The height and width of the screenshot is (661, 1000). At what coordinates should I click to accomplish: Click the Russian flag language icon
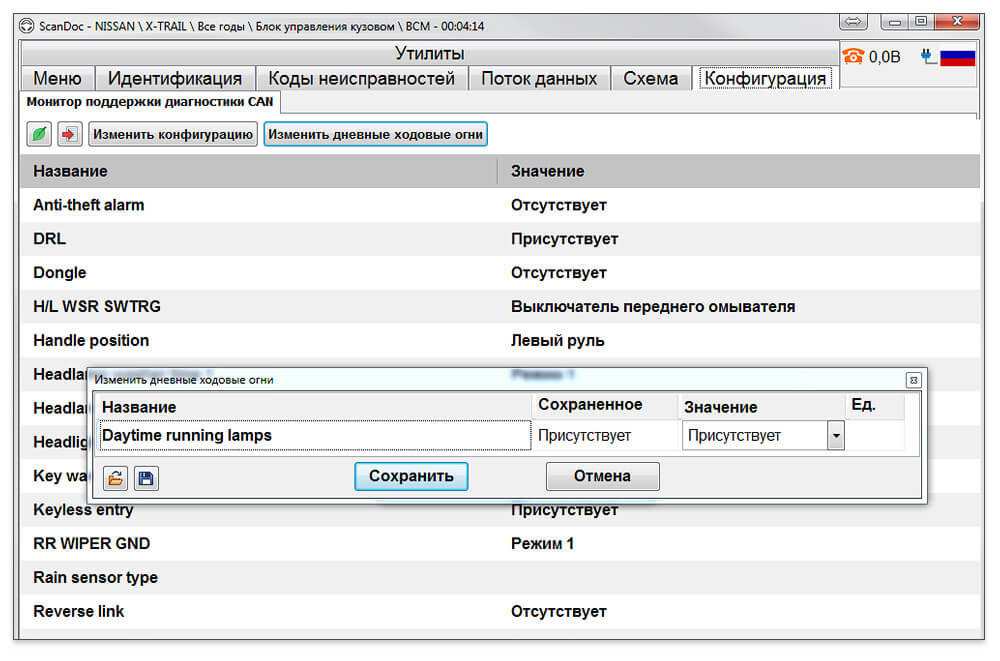coord(957,57)
